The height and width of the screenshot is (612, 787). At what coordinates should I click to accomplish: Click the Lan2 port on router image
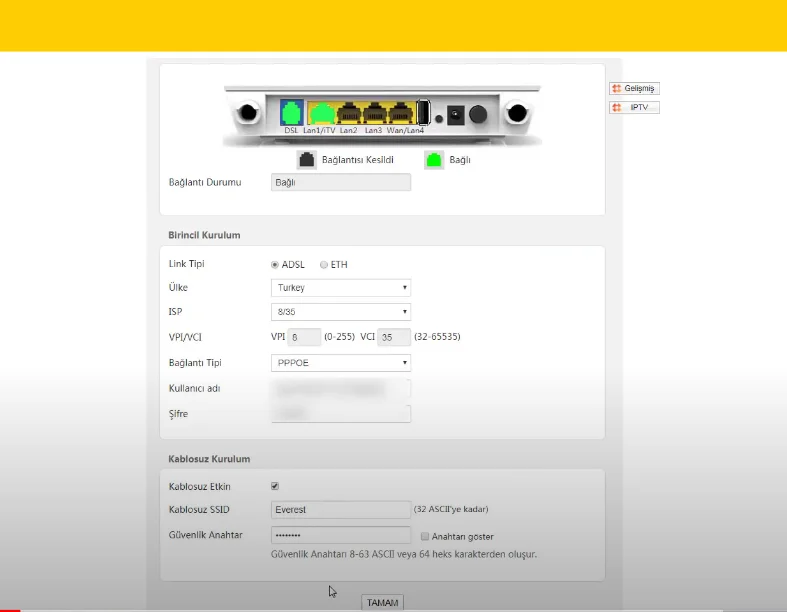coord(348,113)
